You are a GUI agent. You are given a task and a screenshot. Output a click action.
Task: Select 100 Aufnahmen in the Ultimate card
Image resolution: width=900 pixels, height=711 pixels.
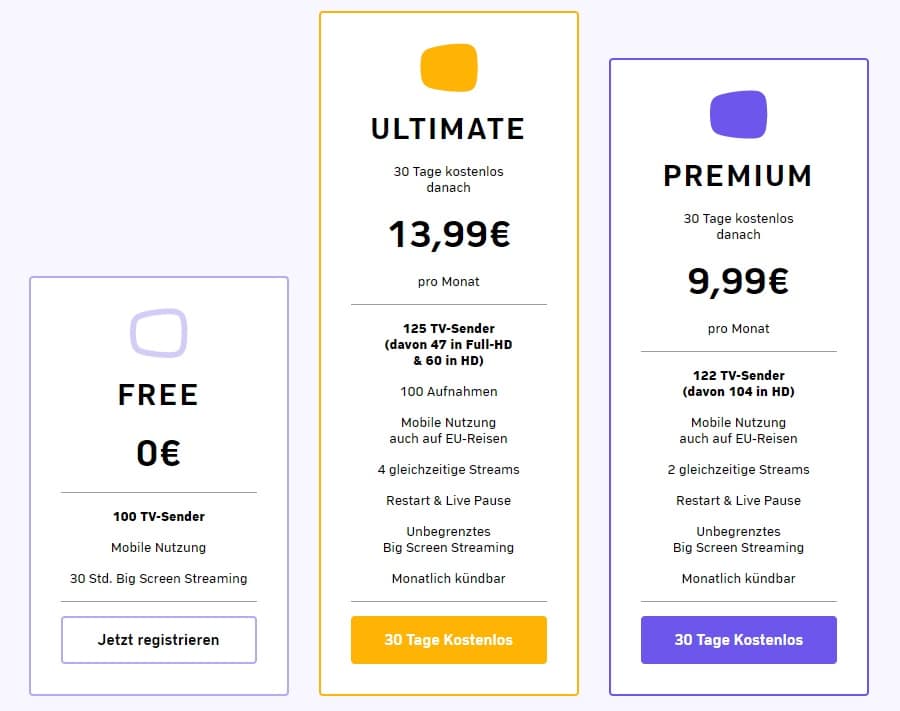click(x=448, y=392)
